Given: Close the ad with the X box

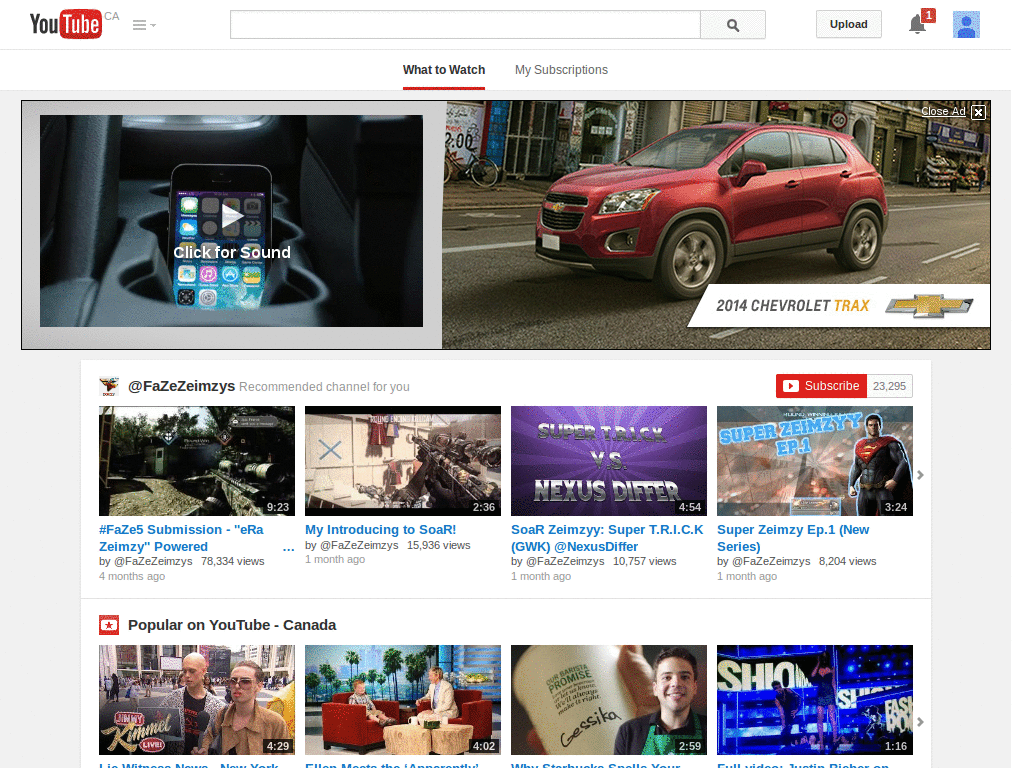Looking at the screenshot, I should click(x=978, y=112).
